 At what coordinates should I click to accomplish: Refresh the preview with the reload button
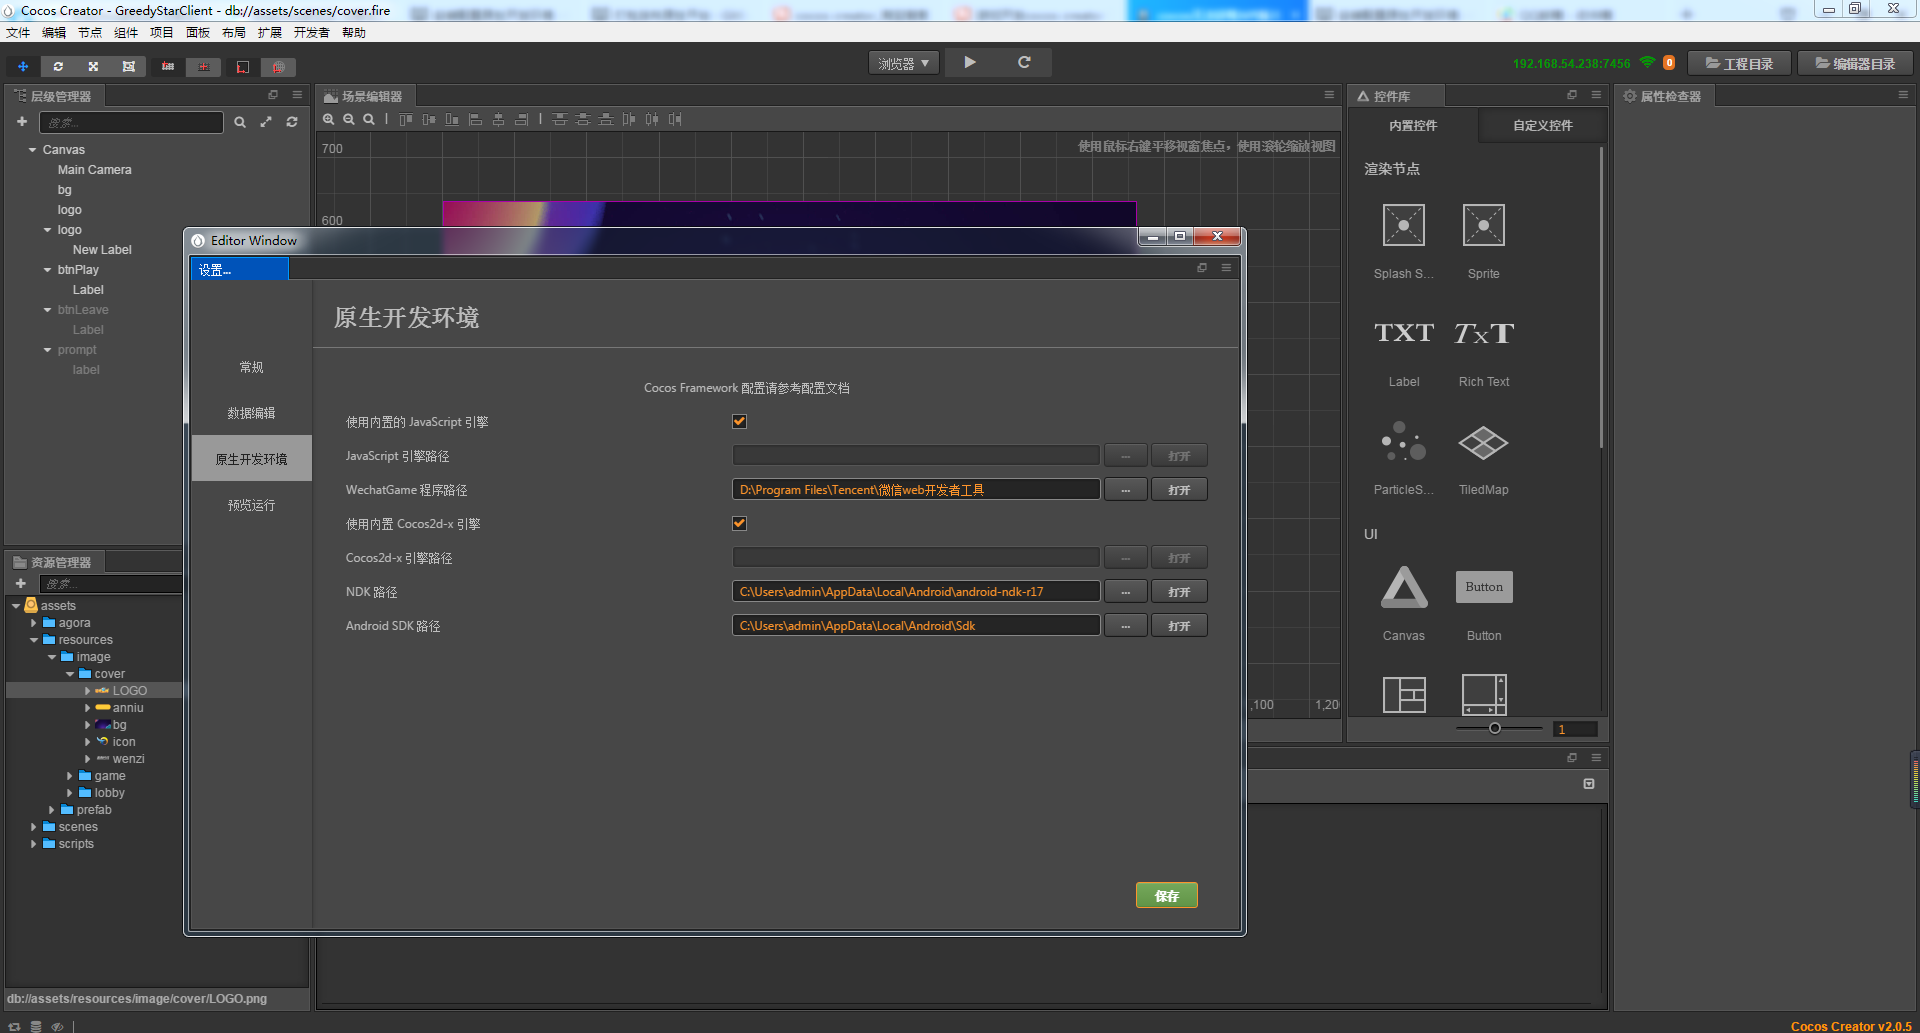(1024, 62)
